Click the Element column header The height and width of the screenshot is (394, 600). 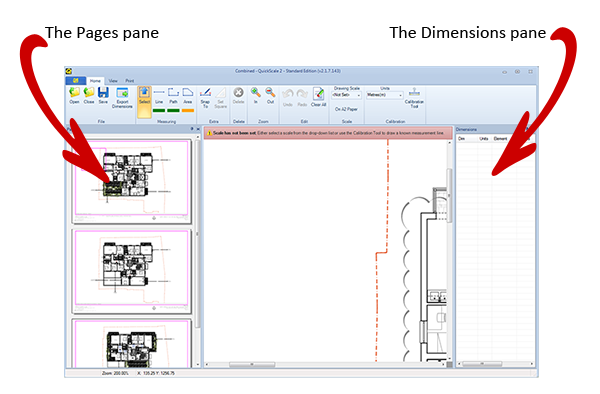(x=500, y=138)
